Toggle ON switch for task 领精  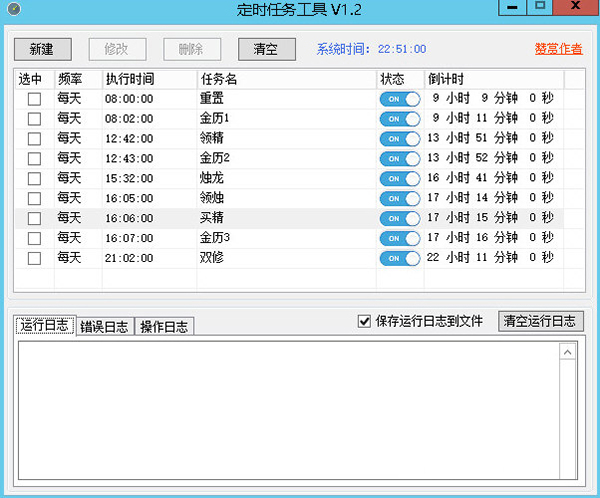[x=400, y=139]
